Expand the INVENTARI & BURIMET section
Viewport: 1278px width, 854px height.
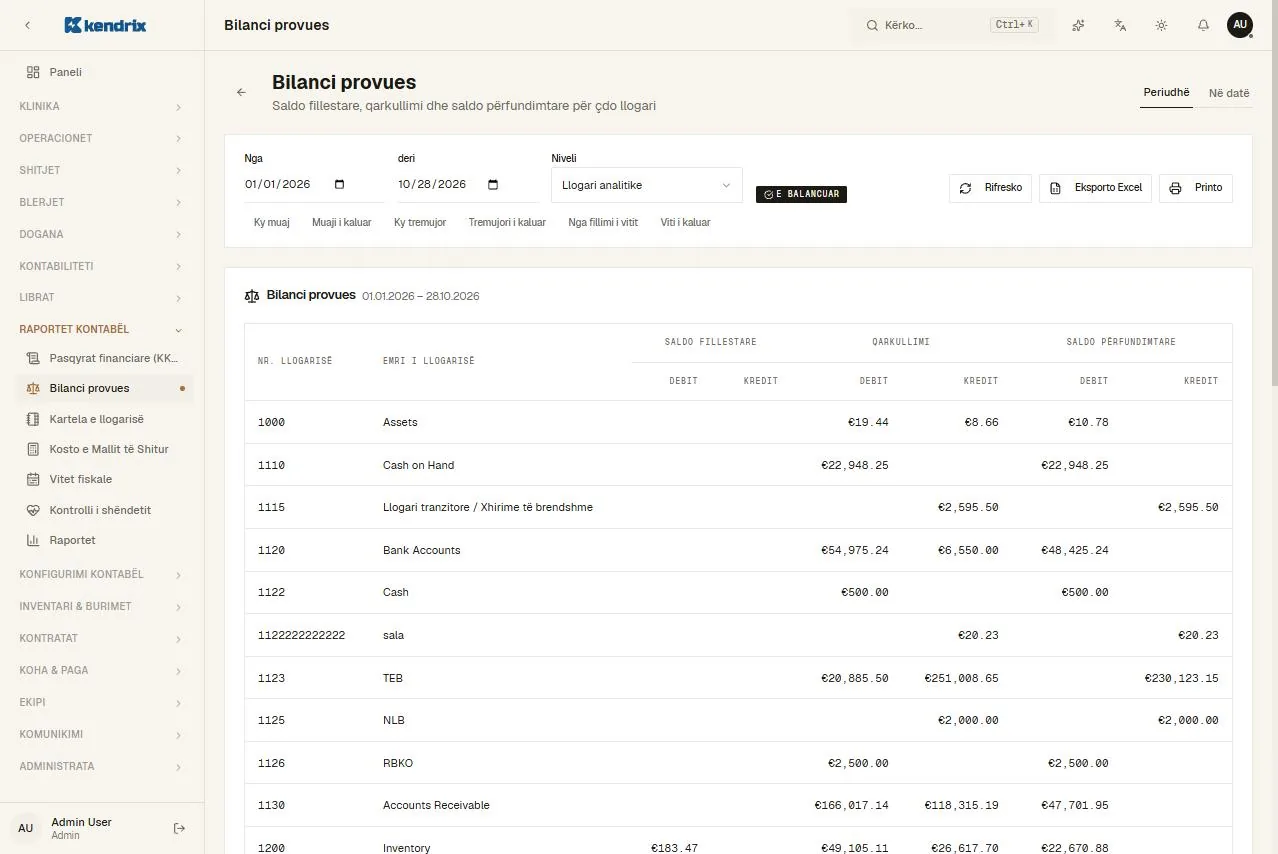coord(102,606)
